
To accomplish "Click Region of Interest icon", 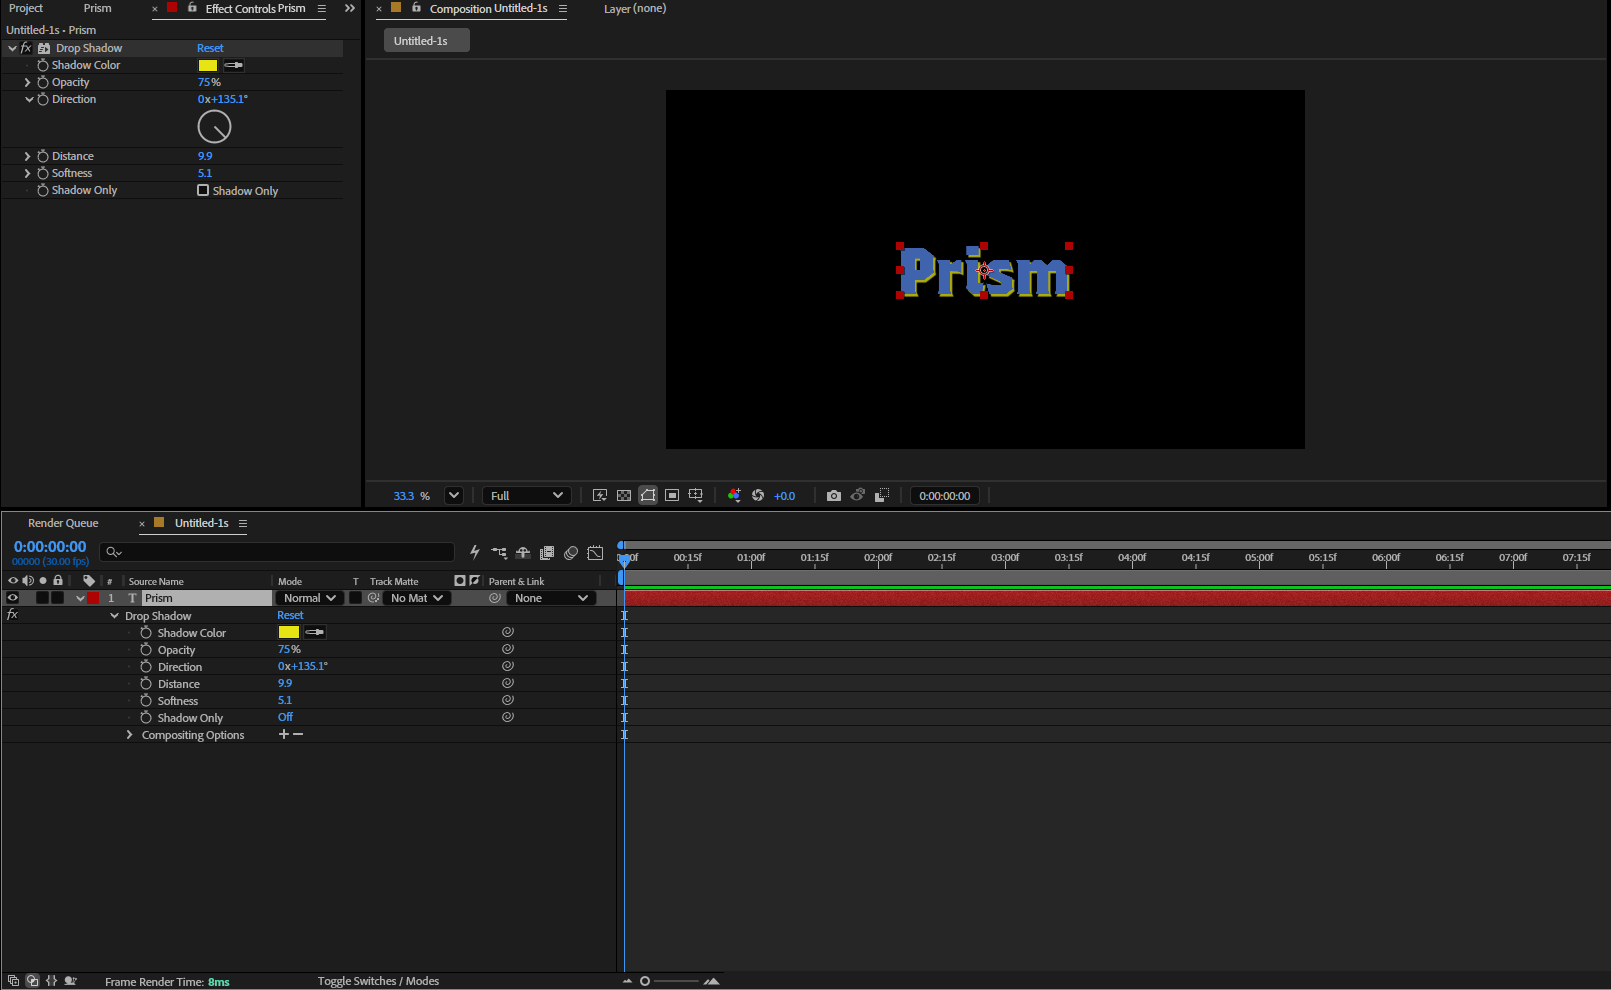I will (672, 496).
